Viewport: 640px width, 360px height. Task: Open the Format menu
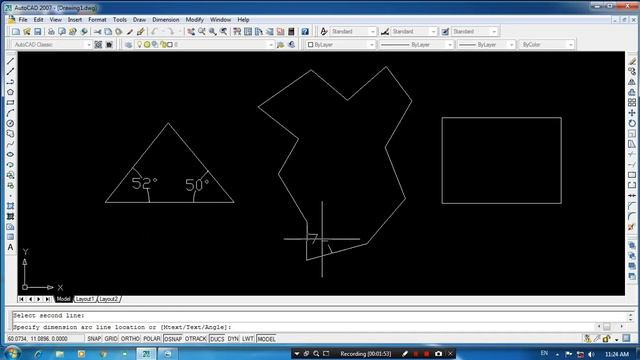[x=97, y=20]
